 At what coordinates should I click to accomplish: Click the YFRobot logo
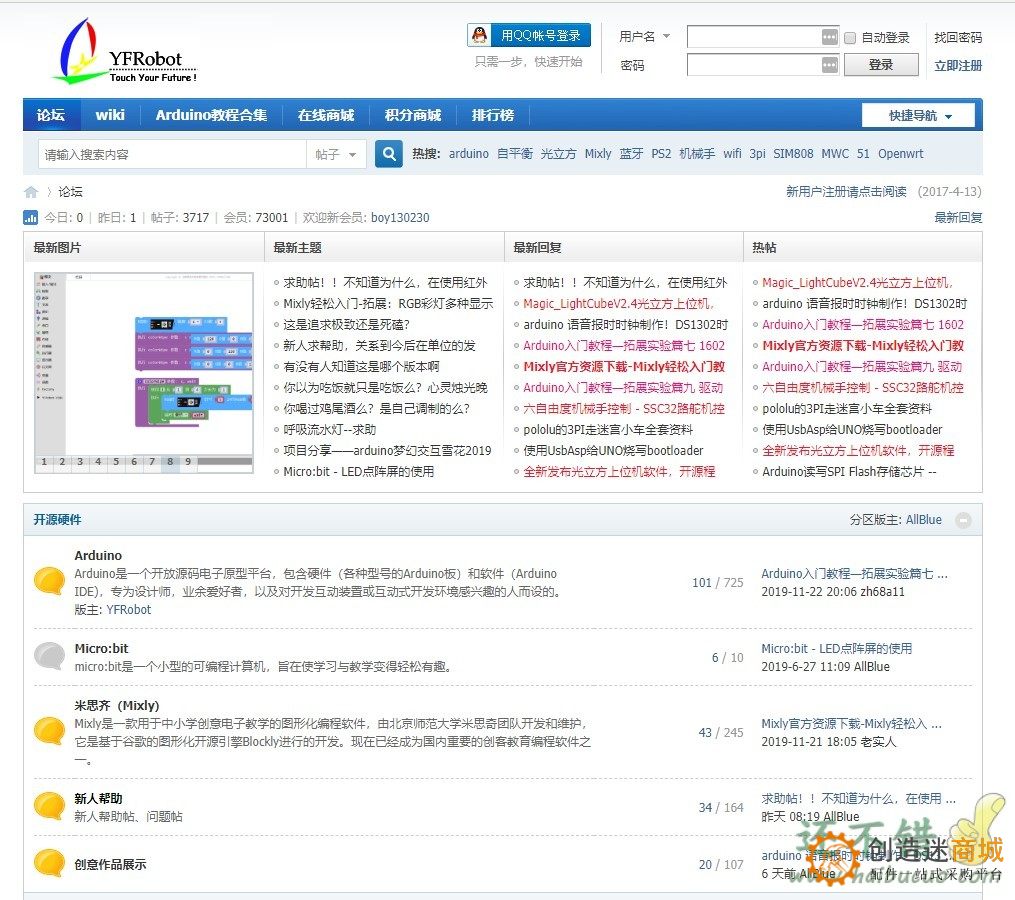[126, 51]
